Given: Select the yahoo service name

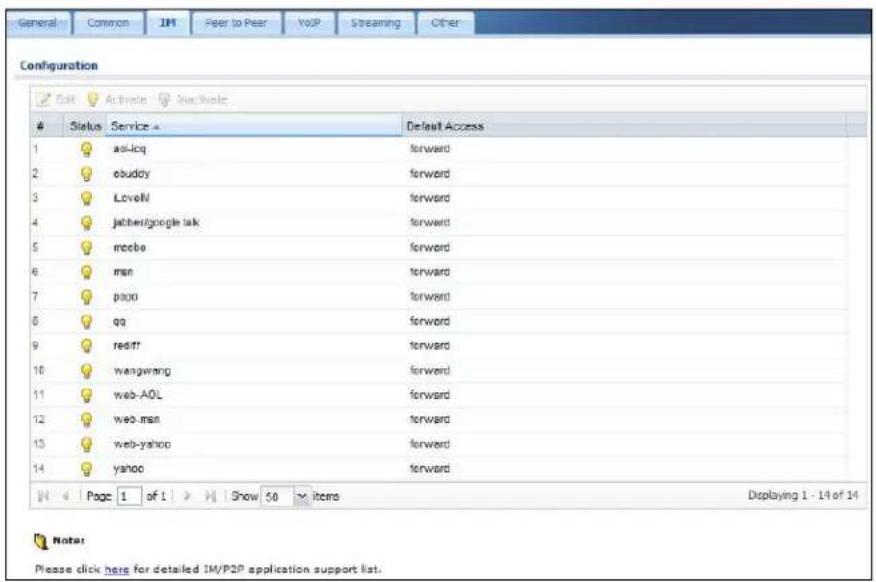Looking at the screenshot, I should (x=128, y=469).
